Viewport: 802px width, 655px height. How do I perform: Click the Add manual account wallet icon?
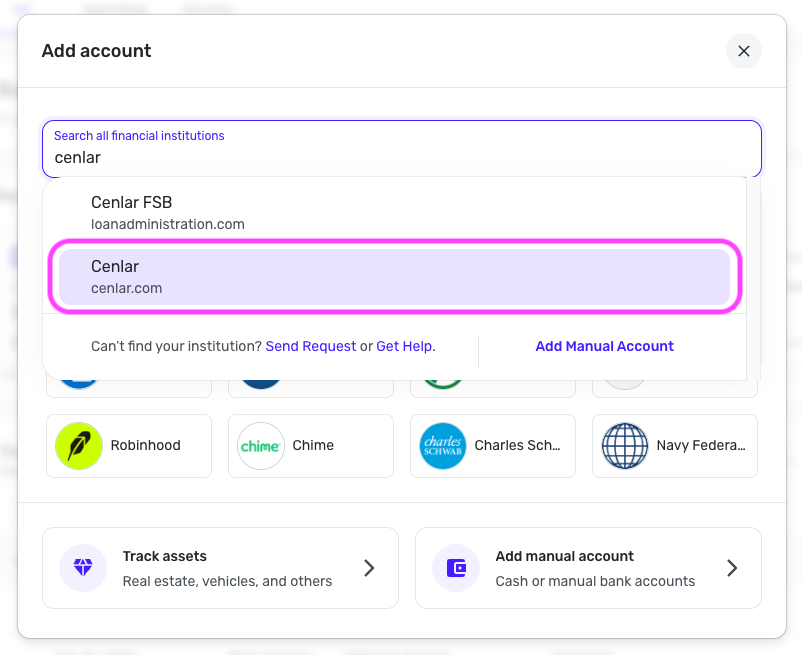pos(456,568)
